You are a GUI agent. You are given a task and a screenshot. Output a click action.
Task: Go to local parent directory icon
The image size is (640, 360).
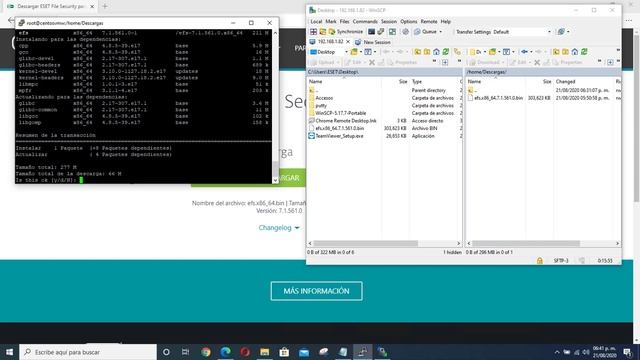pyautogui.click(x=418, y=52)
